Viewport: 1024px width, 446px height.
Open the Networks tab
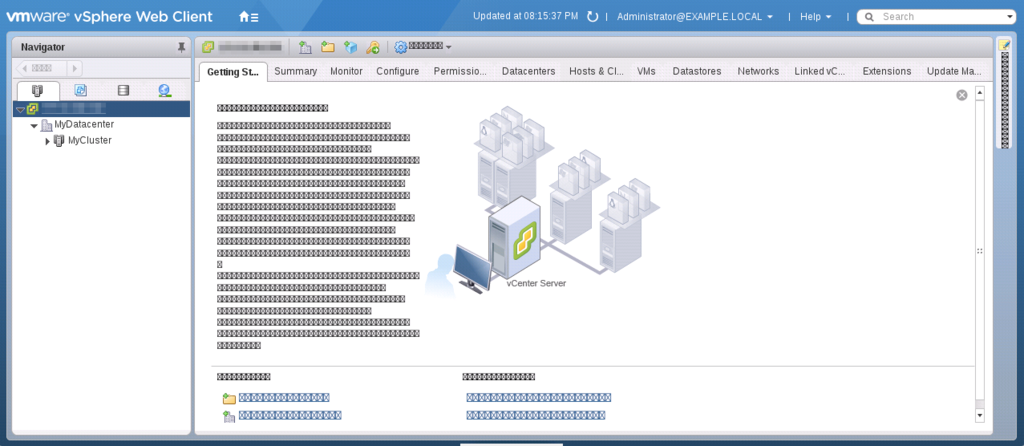point(758,71)
